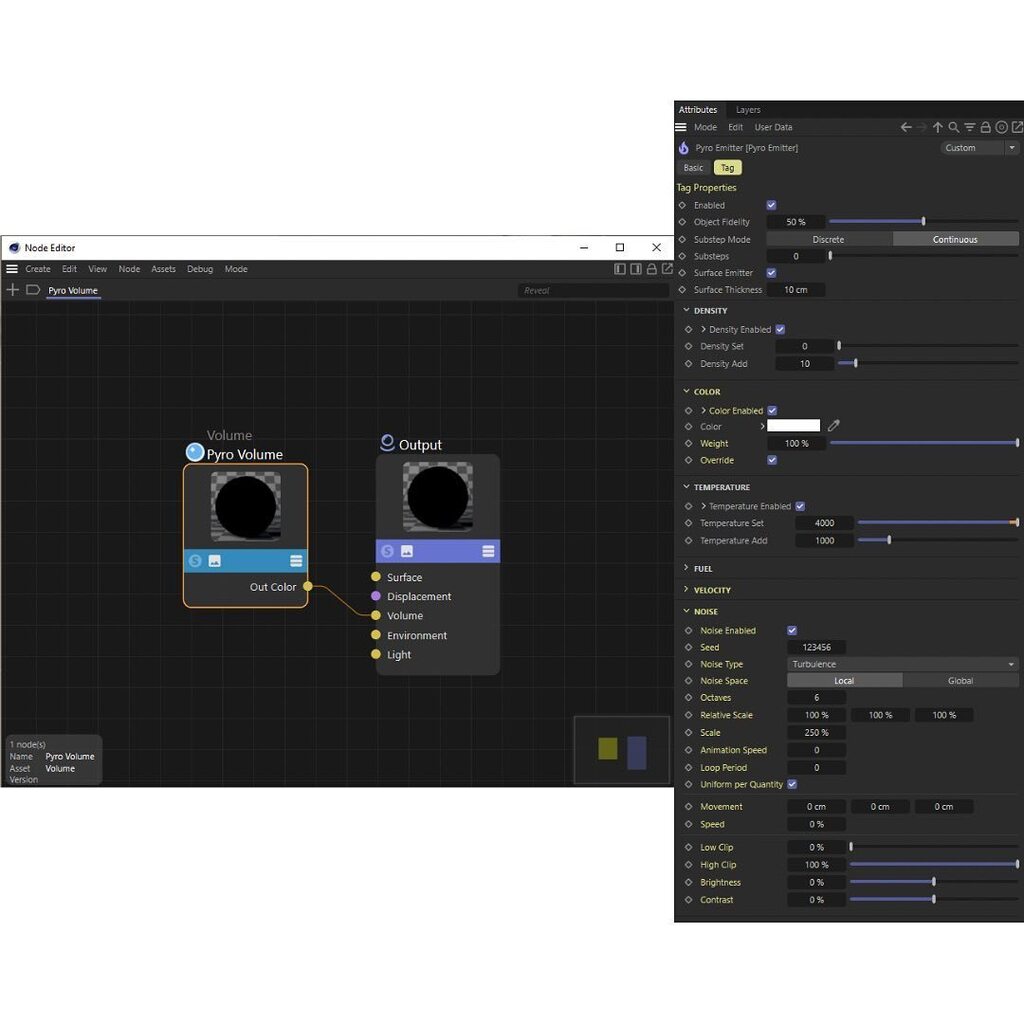Toggle the Density Enabled checkbox
The image size is (1024, 1024).
click(x=780, y=329)
